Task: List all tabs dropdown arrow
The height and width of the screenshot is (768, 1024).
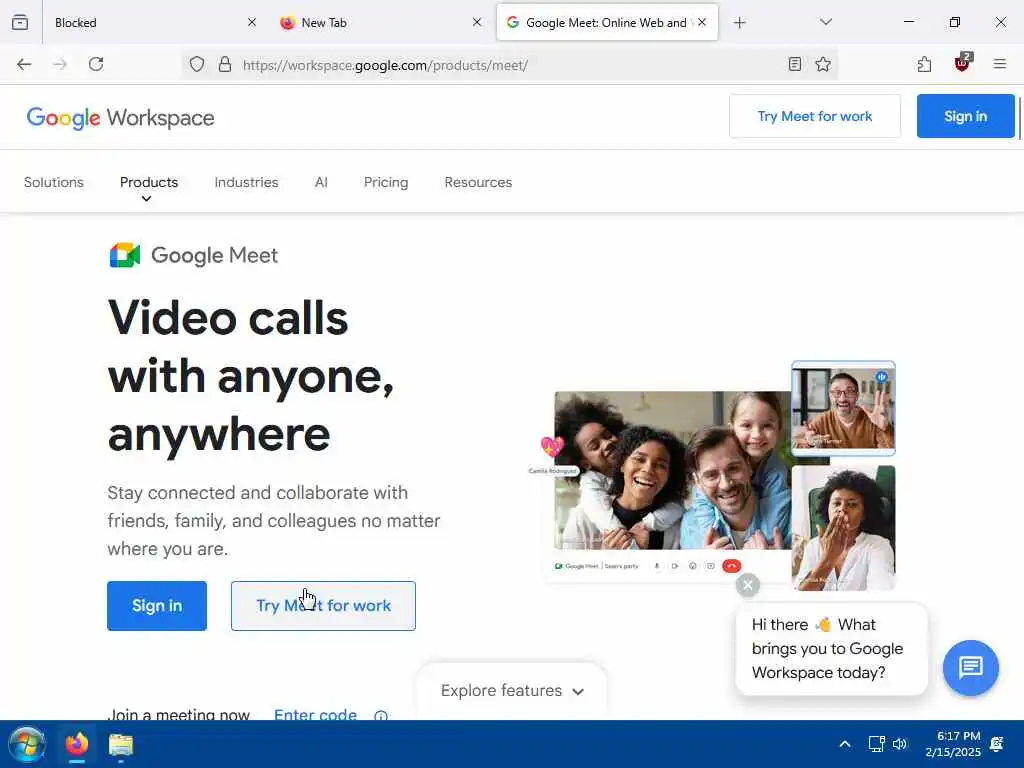Action: click(x=825, y=23)
